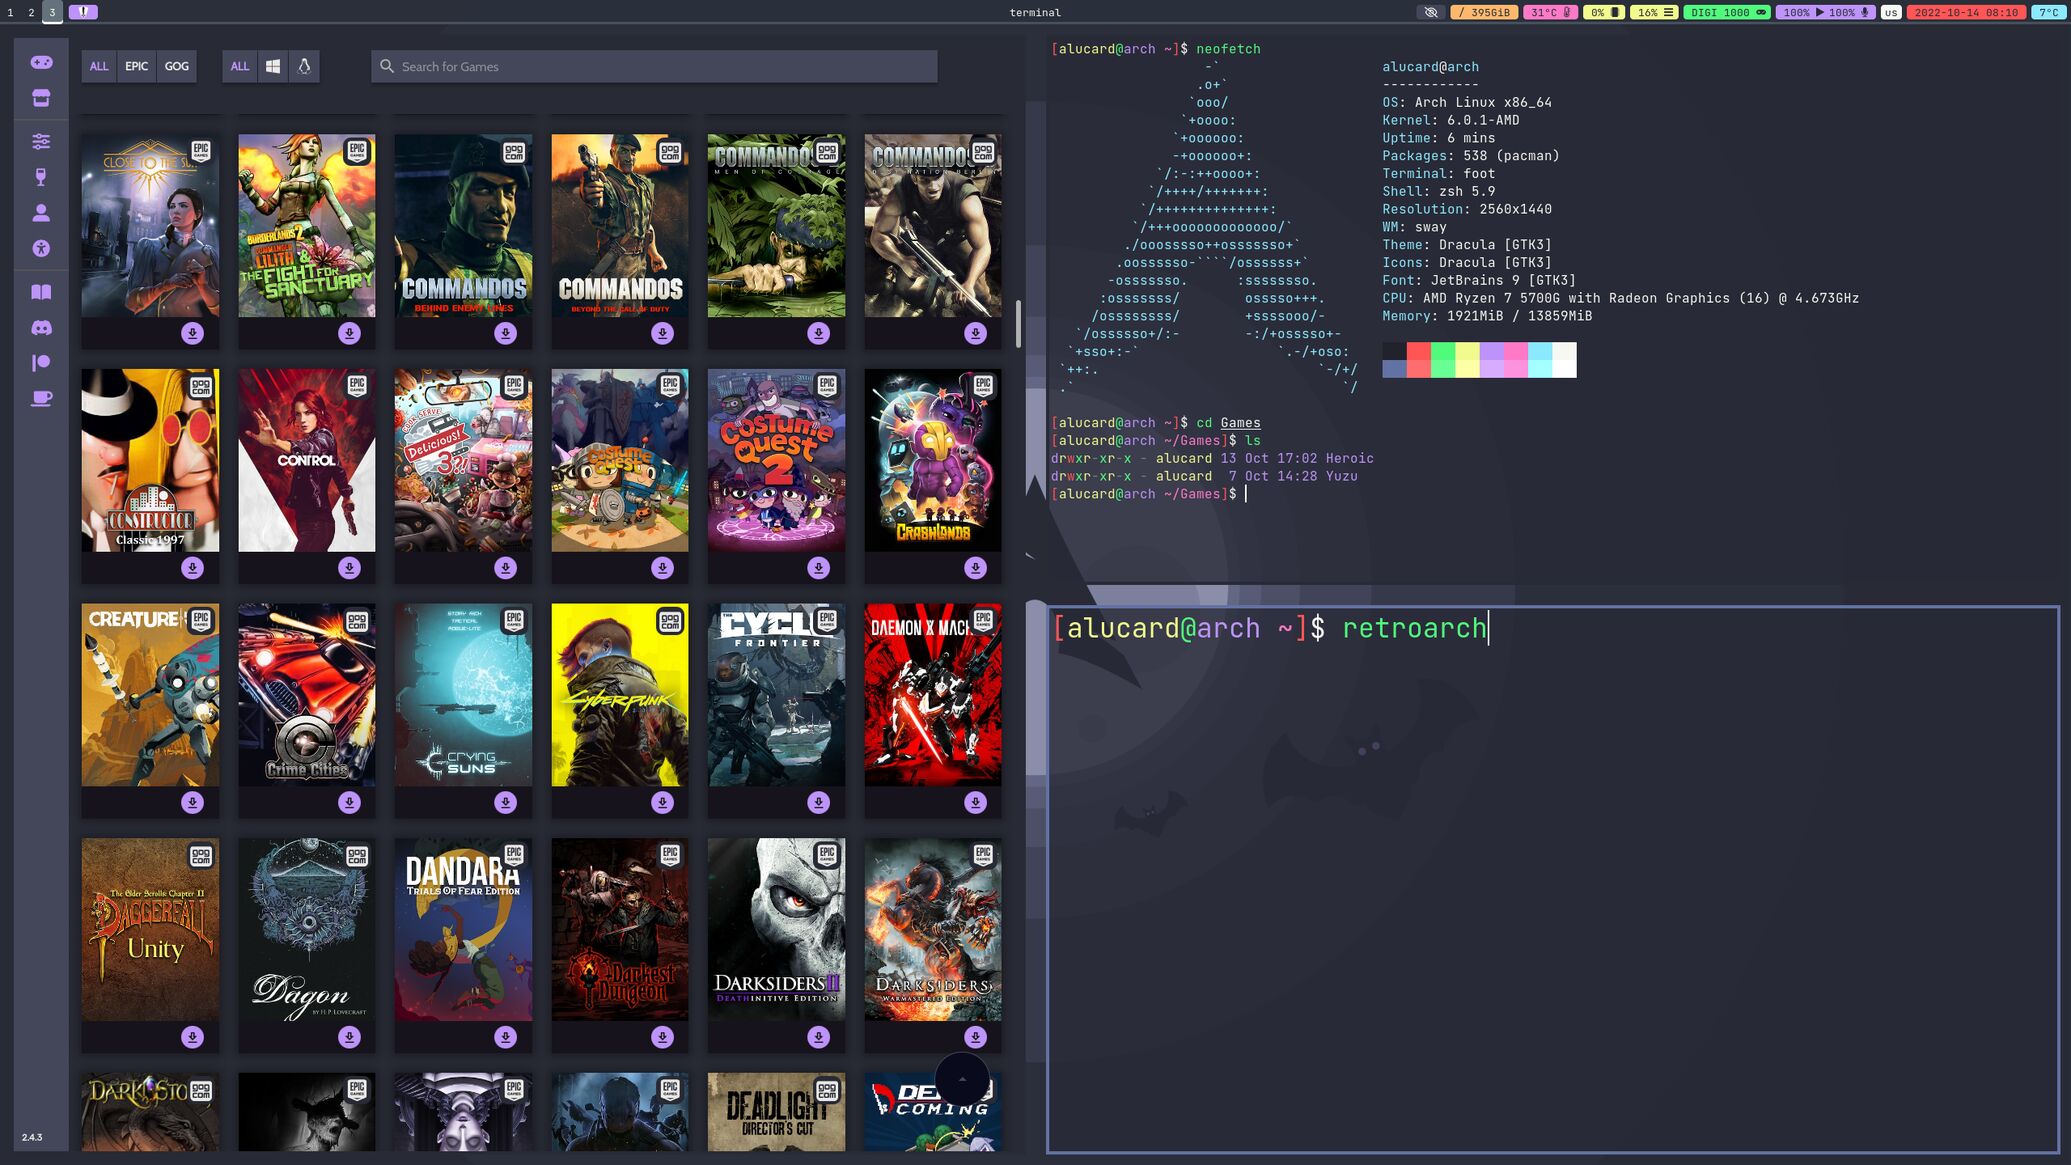This screenshot has height=1165, width=2071.
Task: Download Borderlands 2 Fight for Sanctuary
Action: pos(349,333)
